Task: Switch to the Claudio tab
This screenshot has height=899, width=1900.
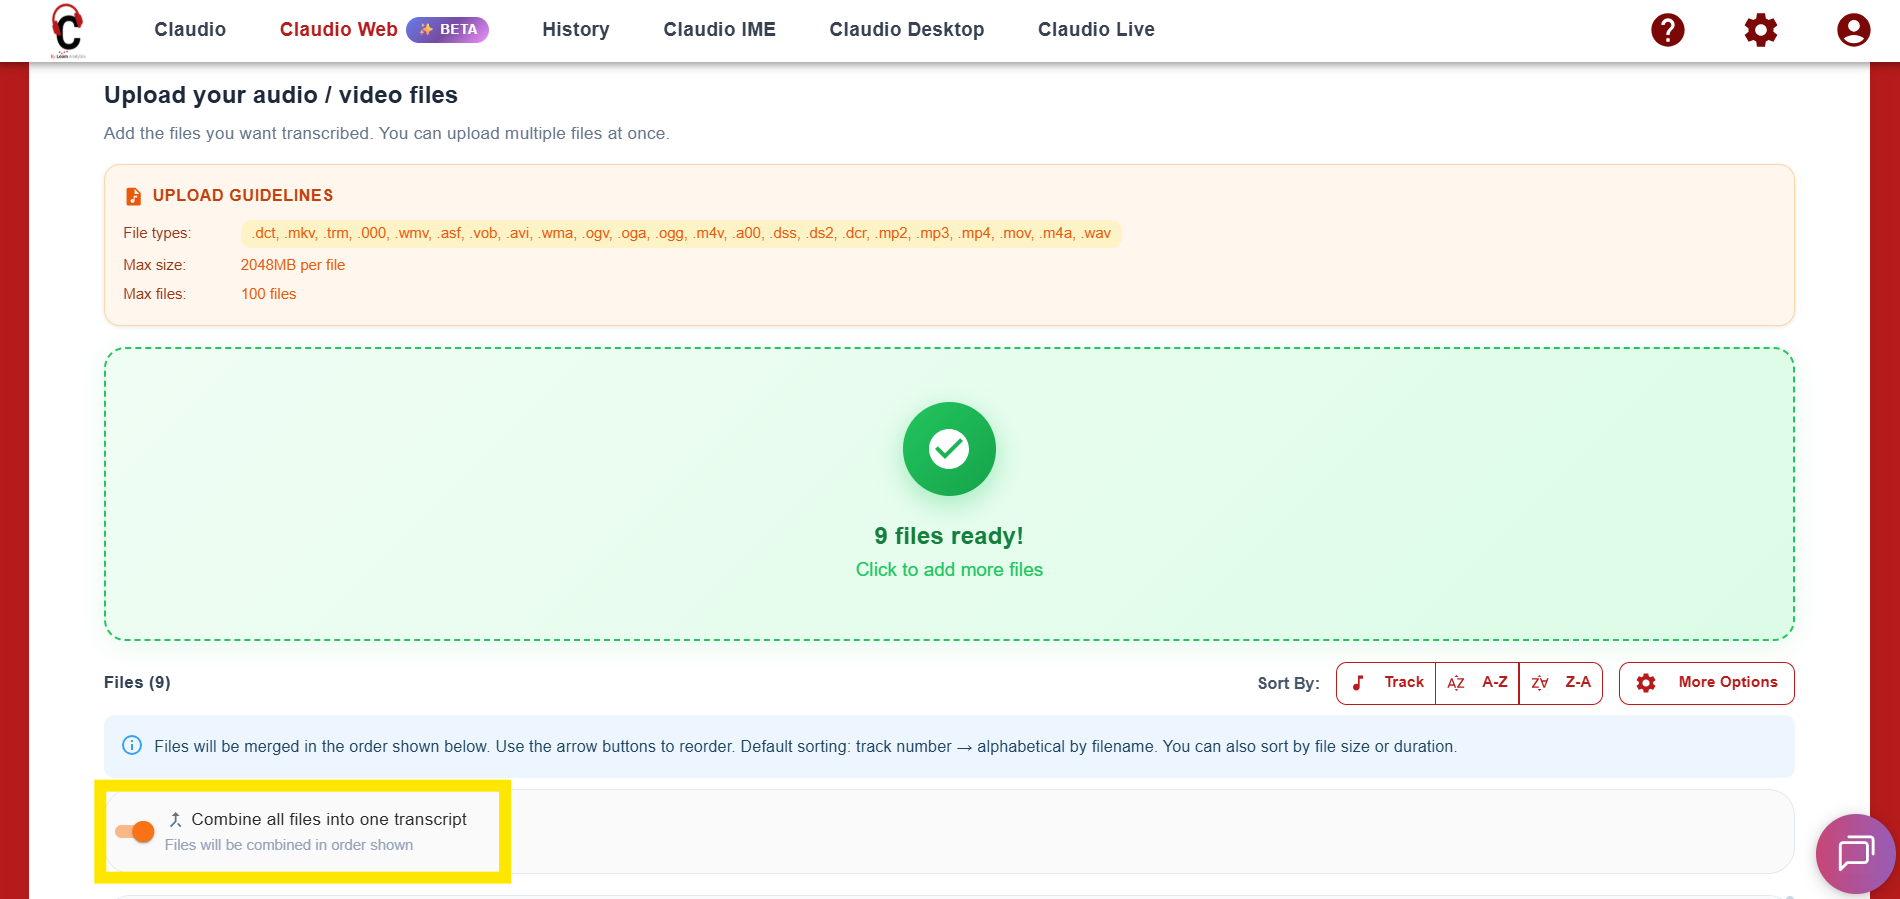Action: click(190, 30)
